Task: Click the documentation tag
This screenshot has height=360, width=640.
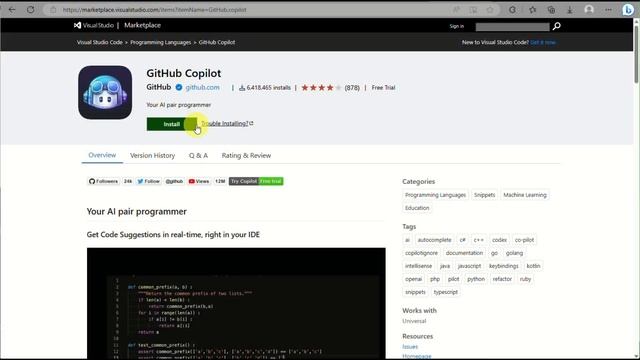Action: coord(464,253)
